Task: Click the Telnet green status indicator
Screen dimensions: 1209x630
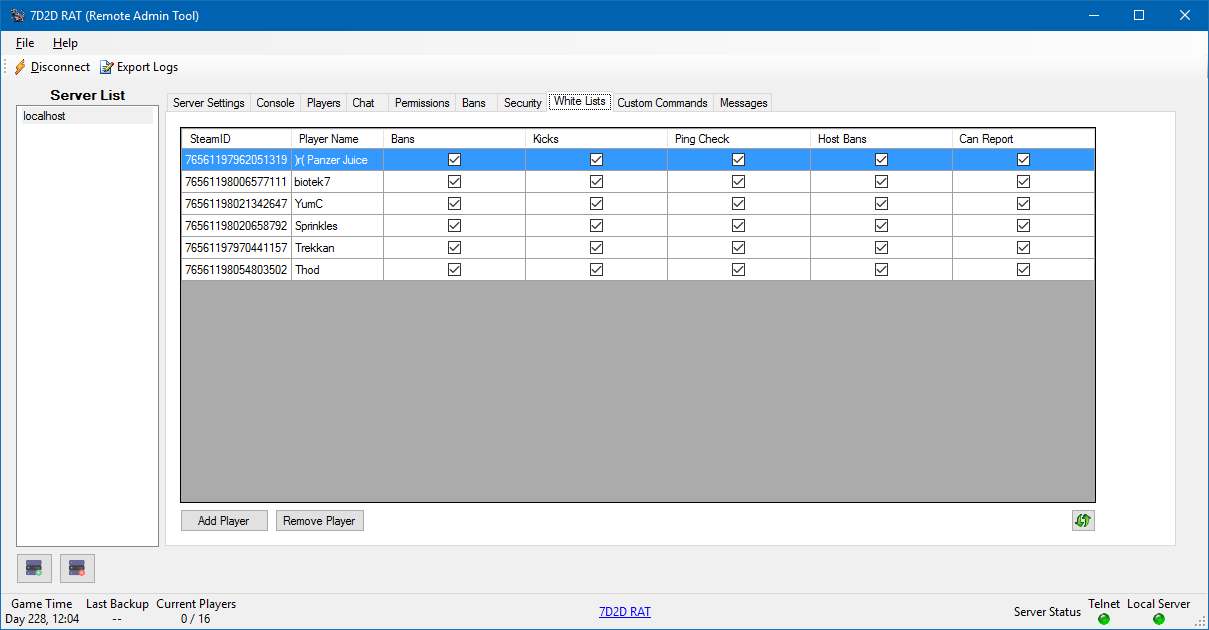Action: (1104, 619)
